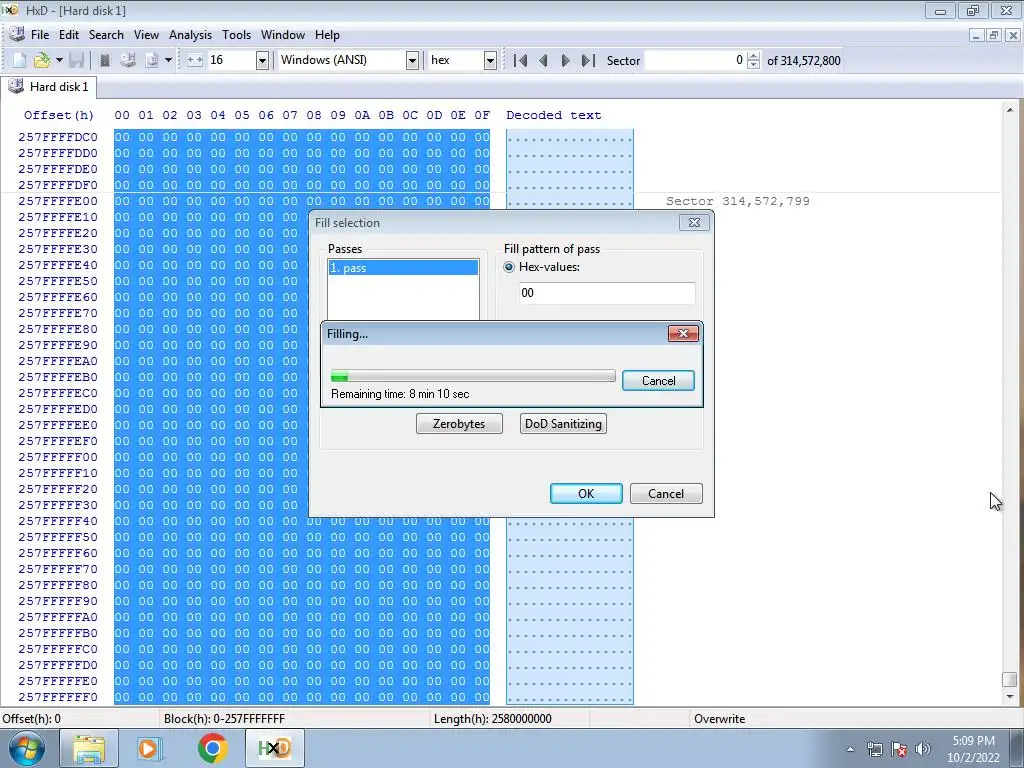Click the bytes-per-row width icon
1024x768 pixels.
coord(195,60)
